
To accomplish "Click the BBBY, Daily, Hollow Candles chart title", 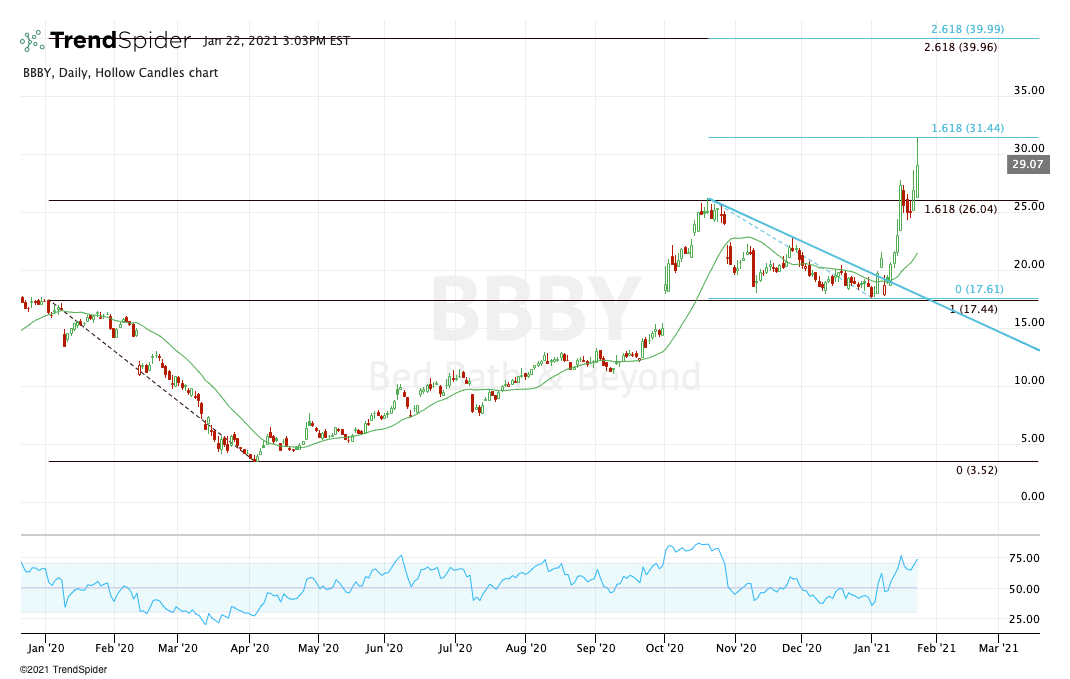I will pos(121,73).
